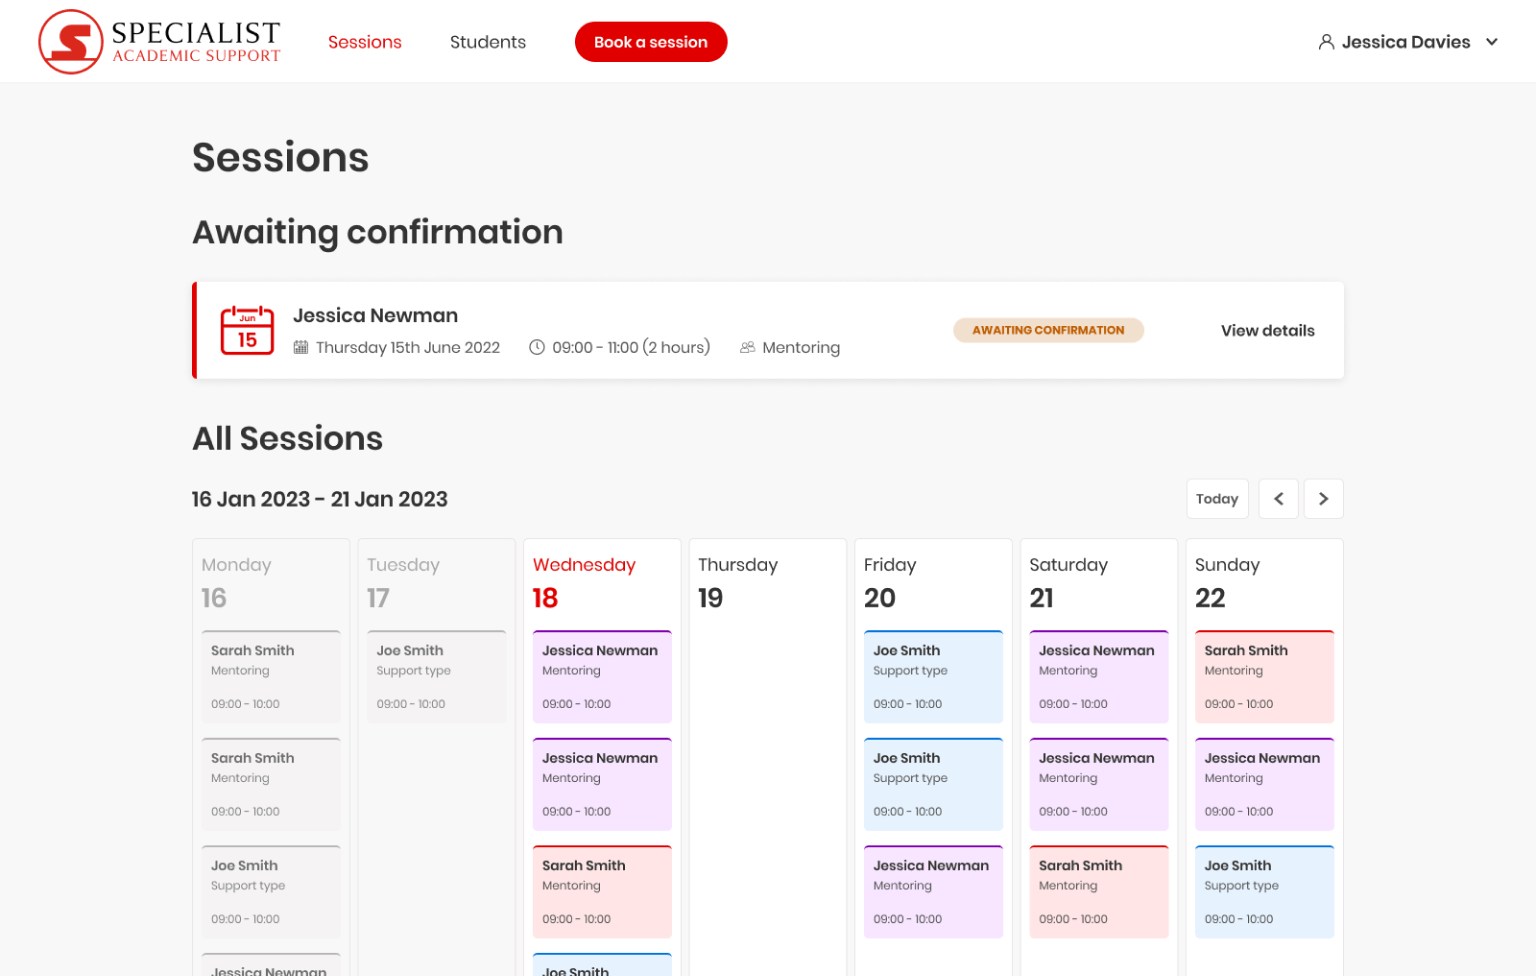Open the Sessions navigation tab
Viewport: 1536px width, 976px height.
364,42
